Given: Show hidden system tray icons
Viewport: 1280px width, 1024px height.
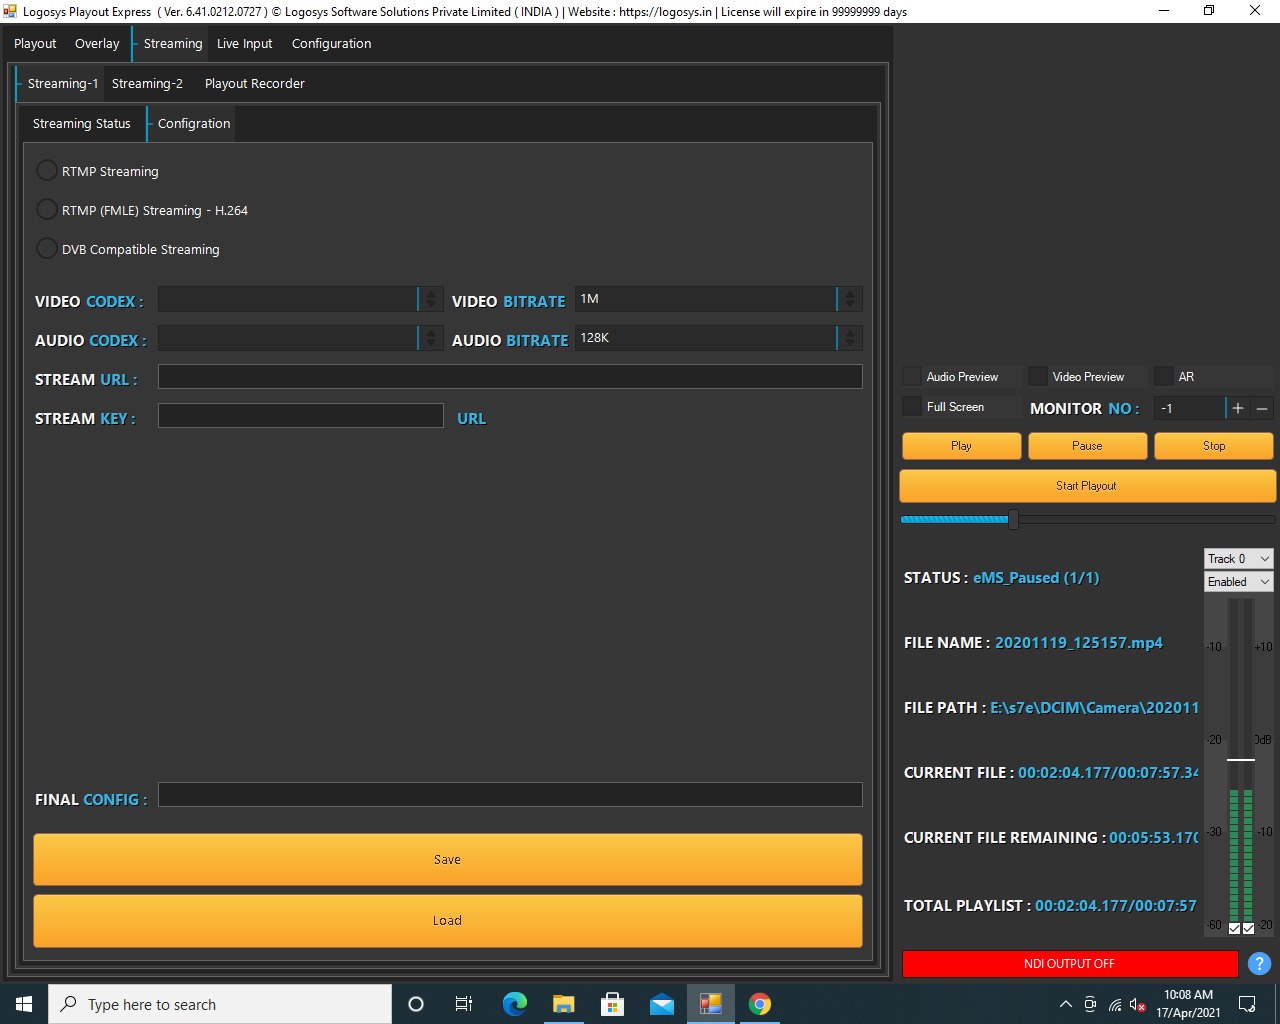Looking at the screenshot, I should [1066, 1004].
